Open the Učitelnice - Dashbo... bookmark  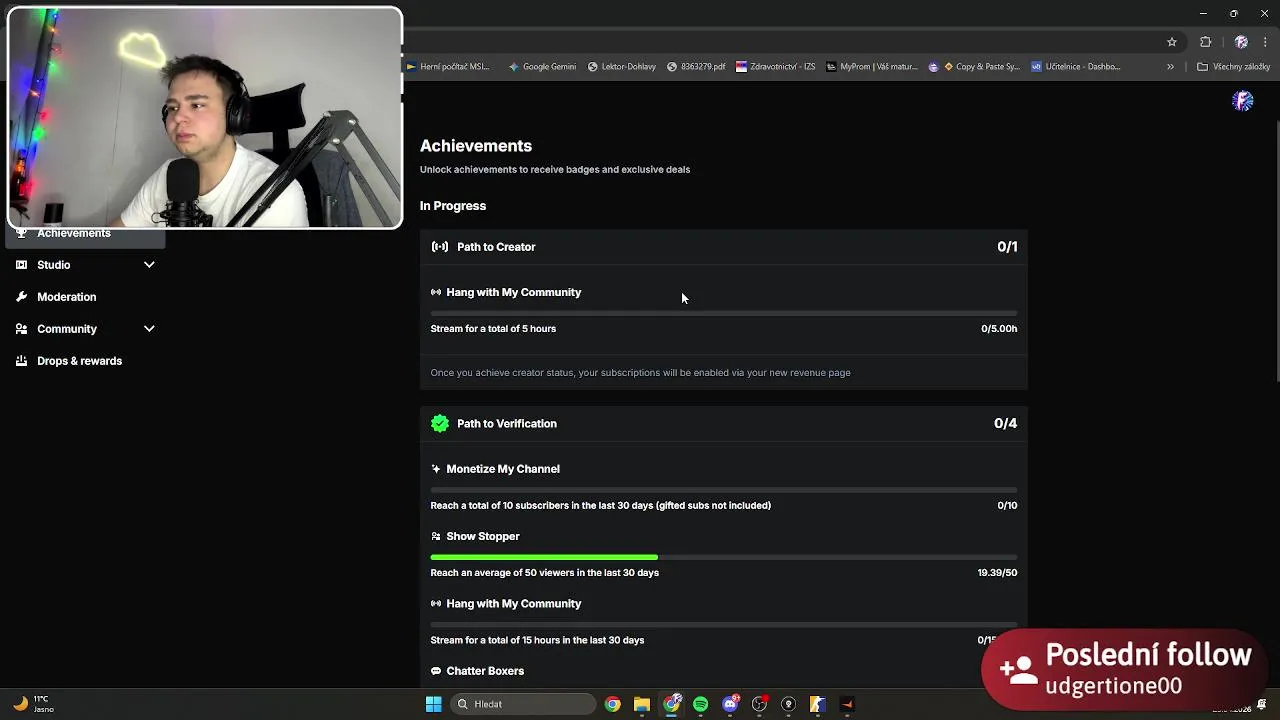(x=1076, y=67)
